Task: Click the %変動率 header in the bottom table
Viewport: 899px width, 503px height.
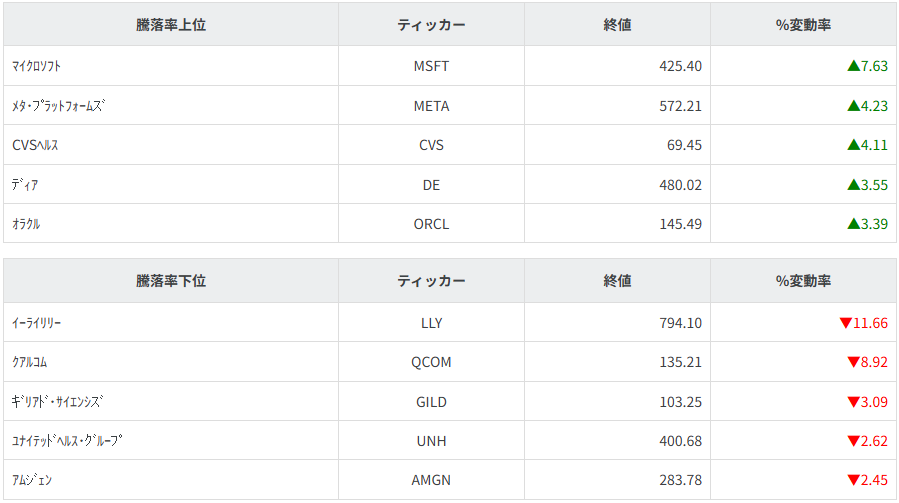Action: [803, 281]
